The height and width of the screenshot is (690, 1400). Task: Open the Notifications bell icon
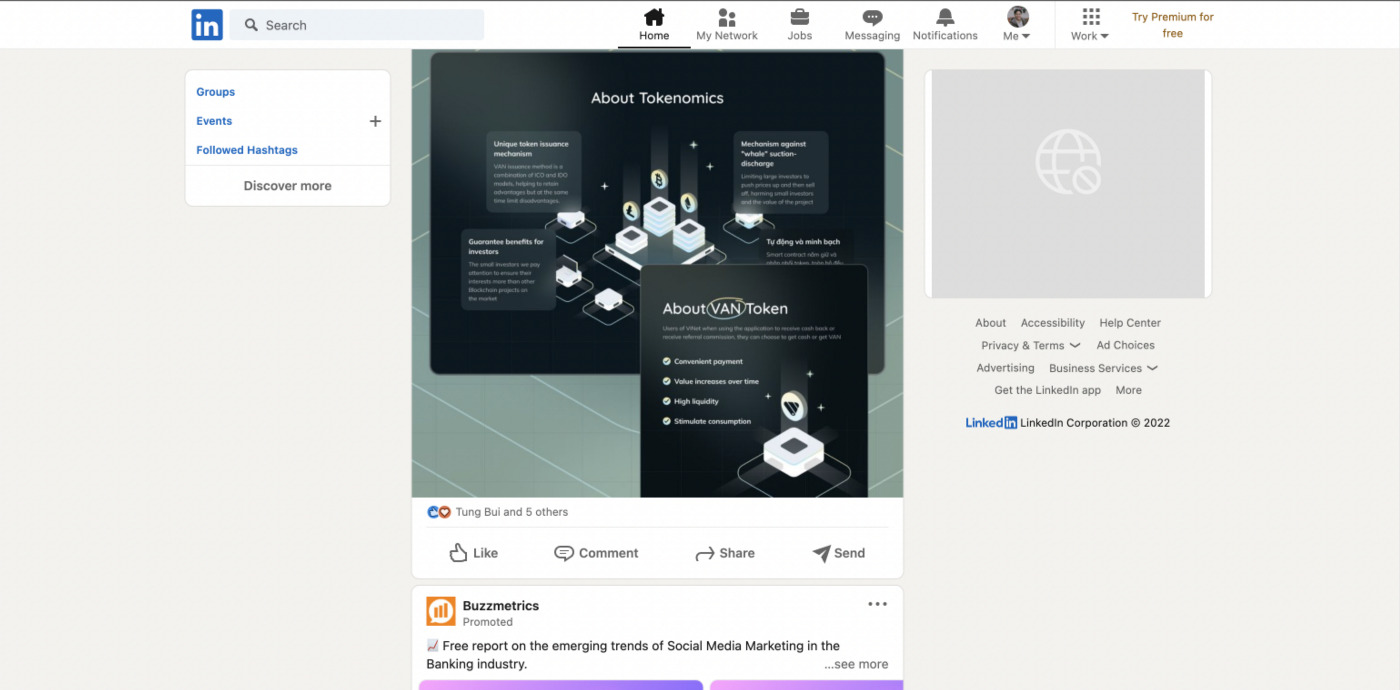tap(945, 17)
